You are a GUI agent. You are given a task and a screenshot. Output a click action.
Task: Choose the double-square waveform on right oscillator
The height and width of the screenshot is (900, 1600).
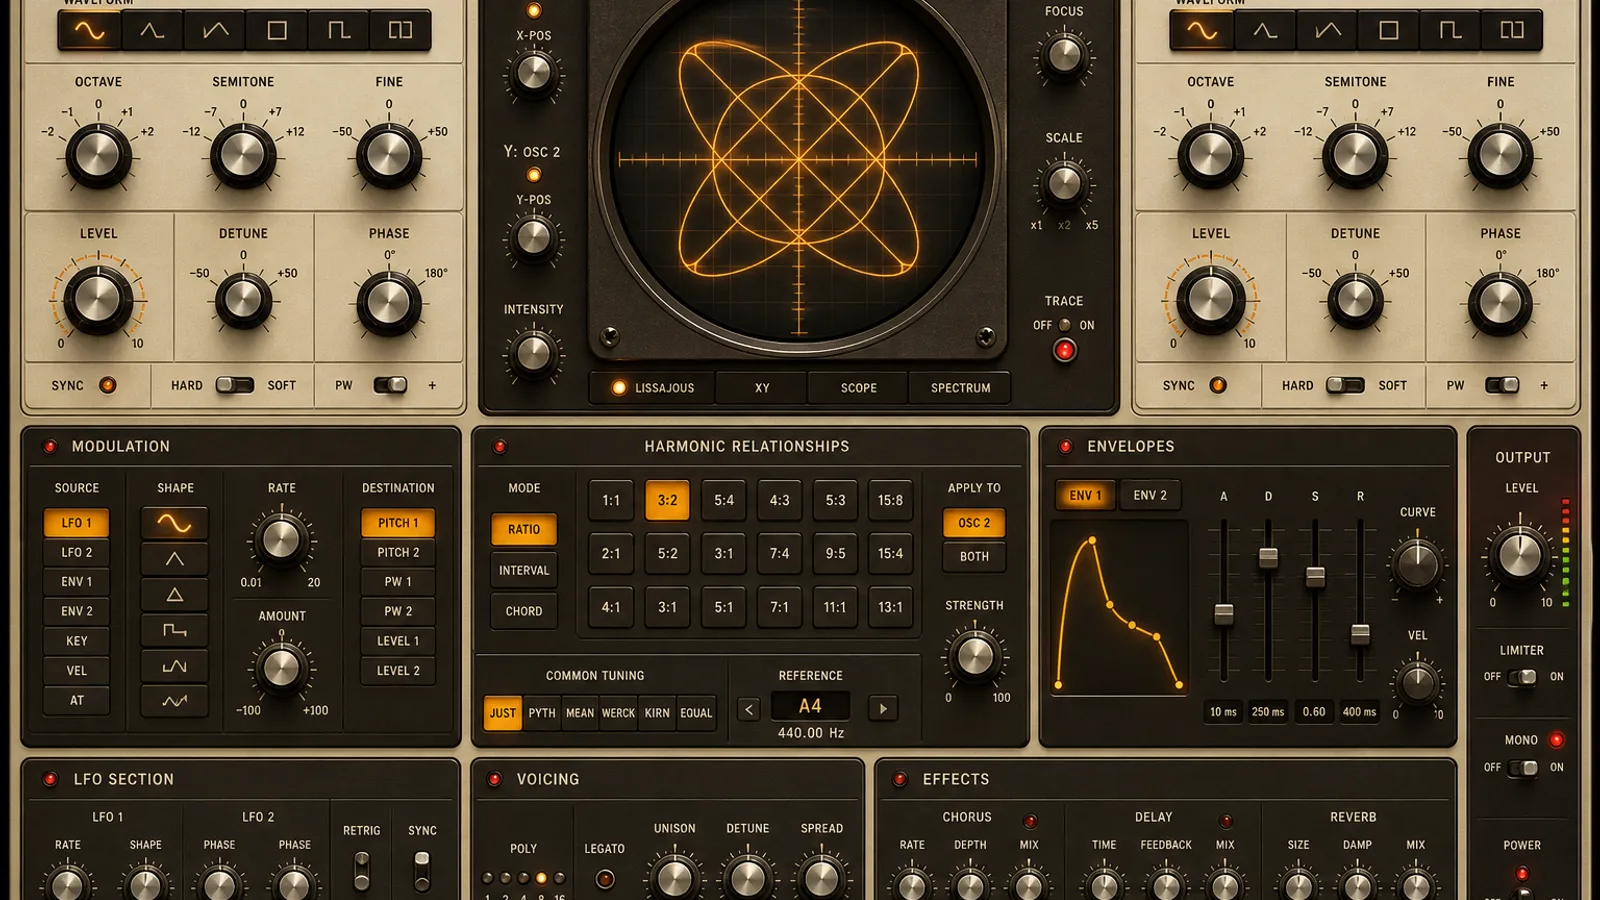point(1512,30)
